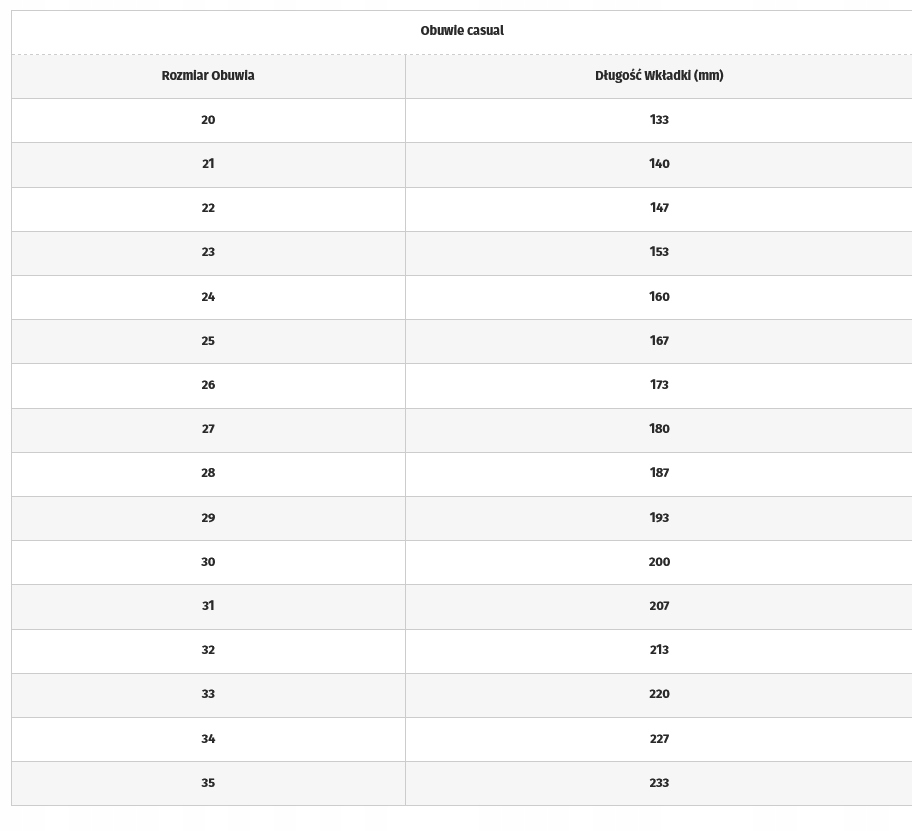Viewport: 912px width, 831px height.
Task: Click shoe size 28 cell
Action: [x=208, y=474]
